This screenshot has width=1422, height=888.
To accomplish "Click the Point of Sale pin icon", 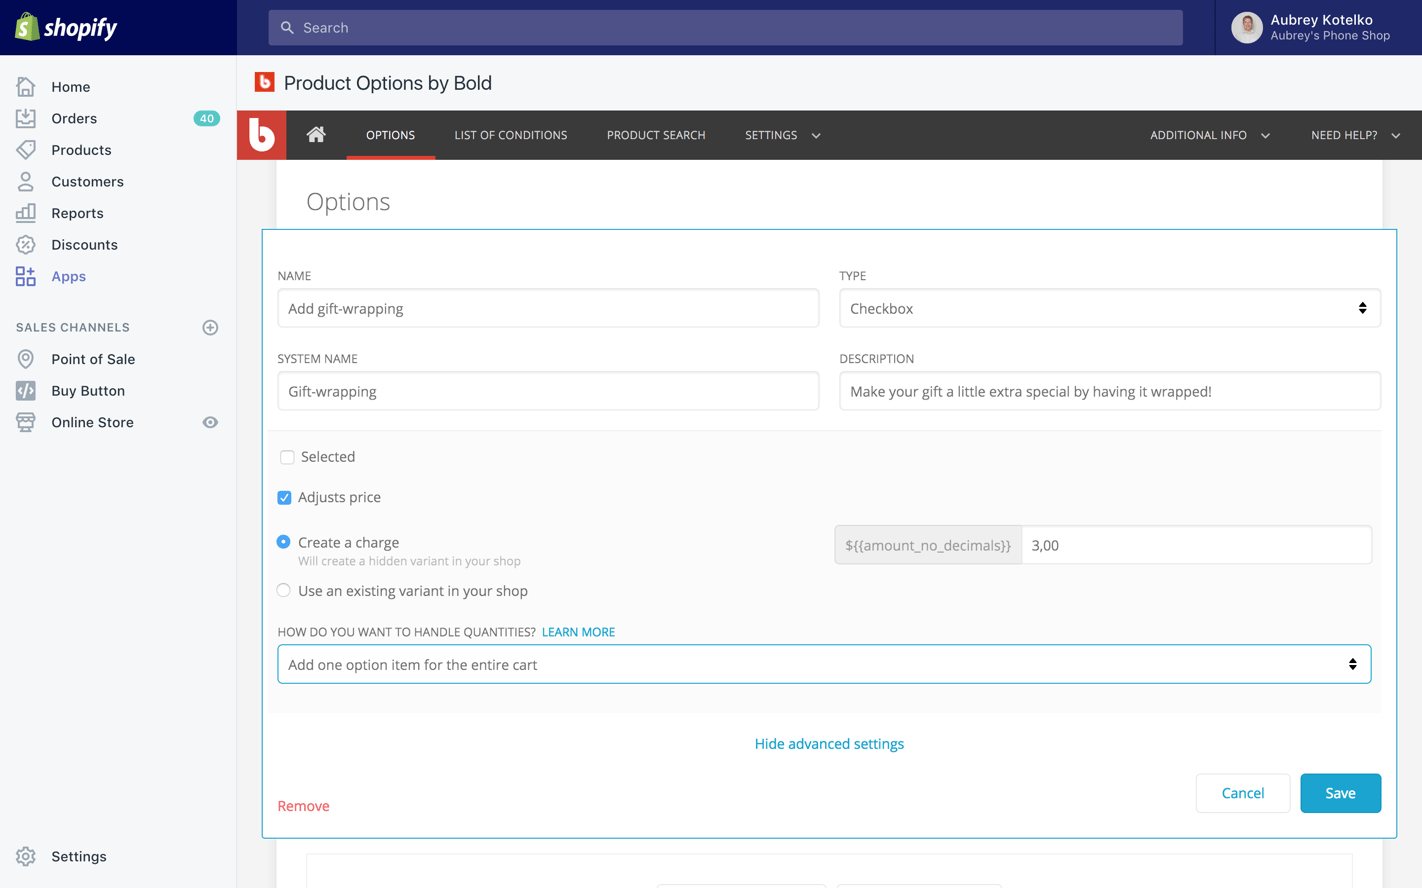I will [x=26, y=359].
